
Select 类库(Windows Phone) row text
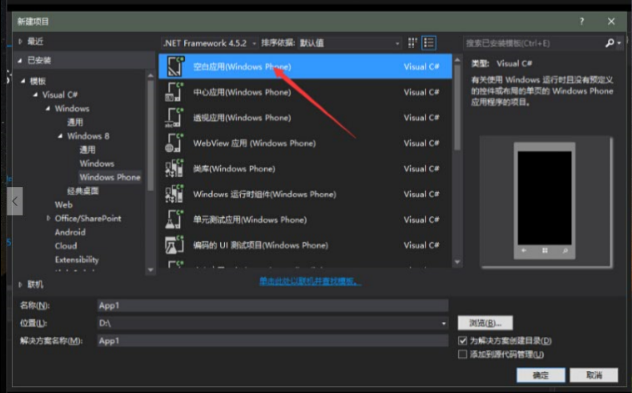234,168
